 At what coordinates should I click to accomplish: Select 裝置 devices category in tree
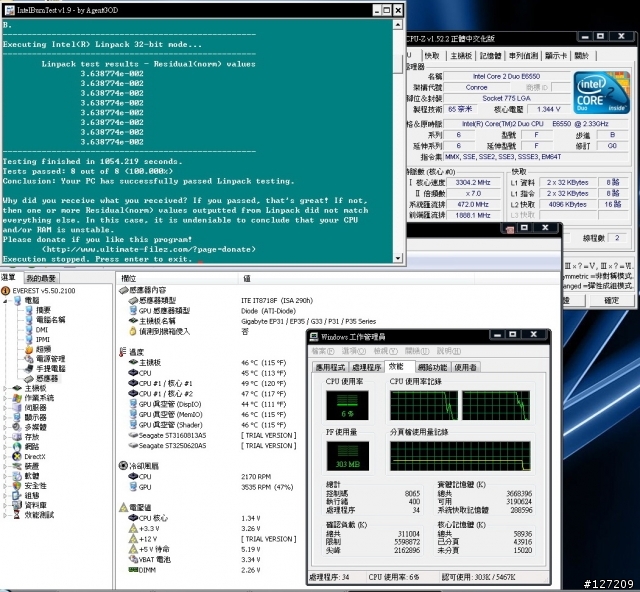[32, 466]
